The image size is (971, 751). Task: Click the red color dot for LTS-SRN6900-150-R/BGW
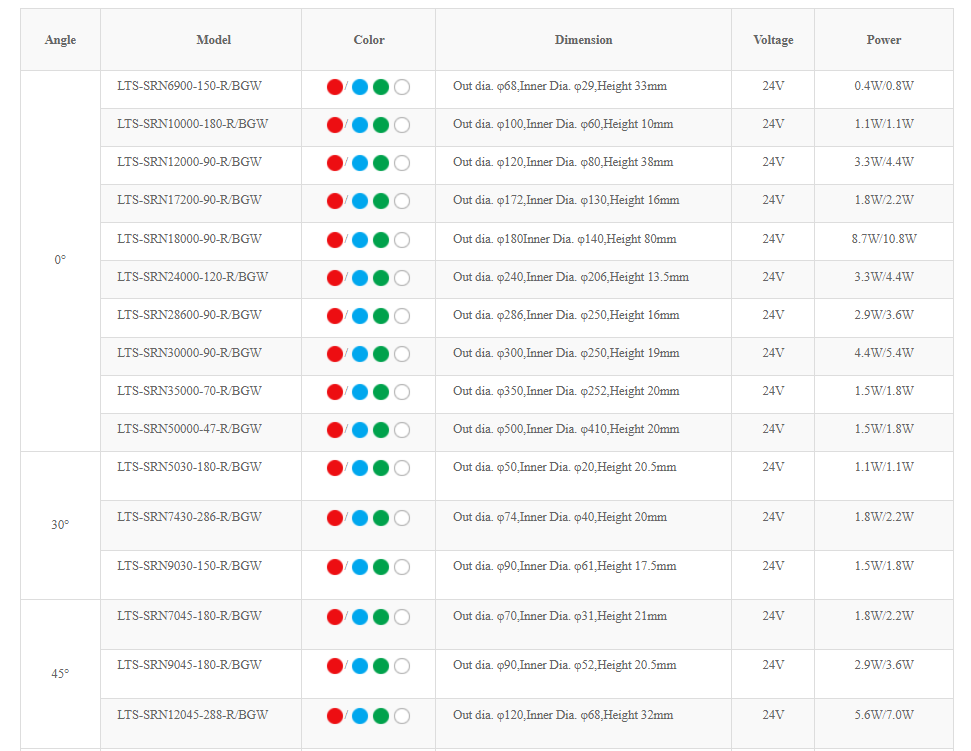(x=335, y=87)
